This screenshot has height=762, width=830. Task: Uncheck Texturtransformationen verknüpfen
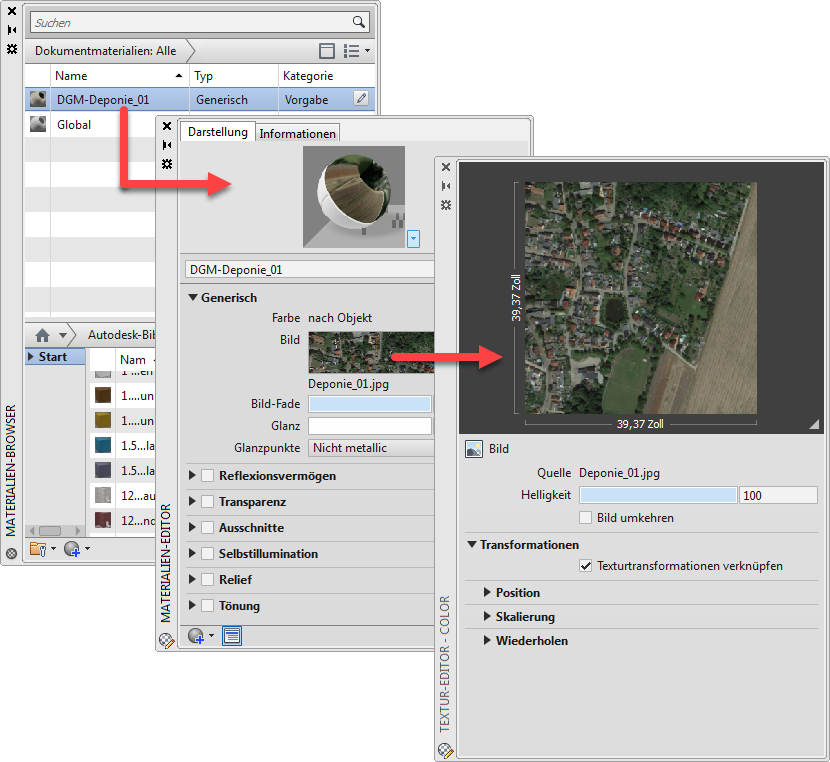586,566
